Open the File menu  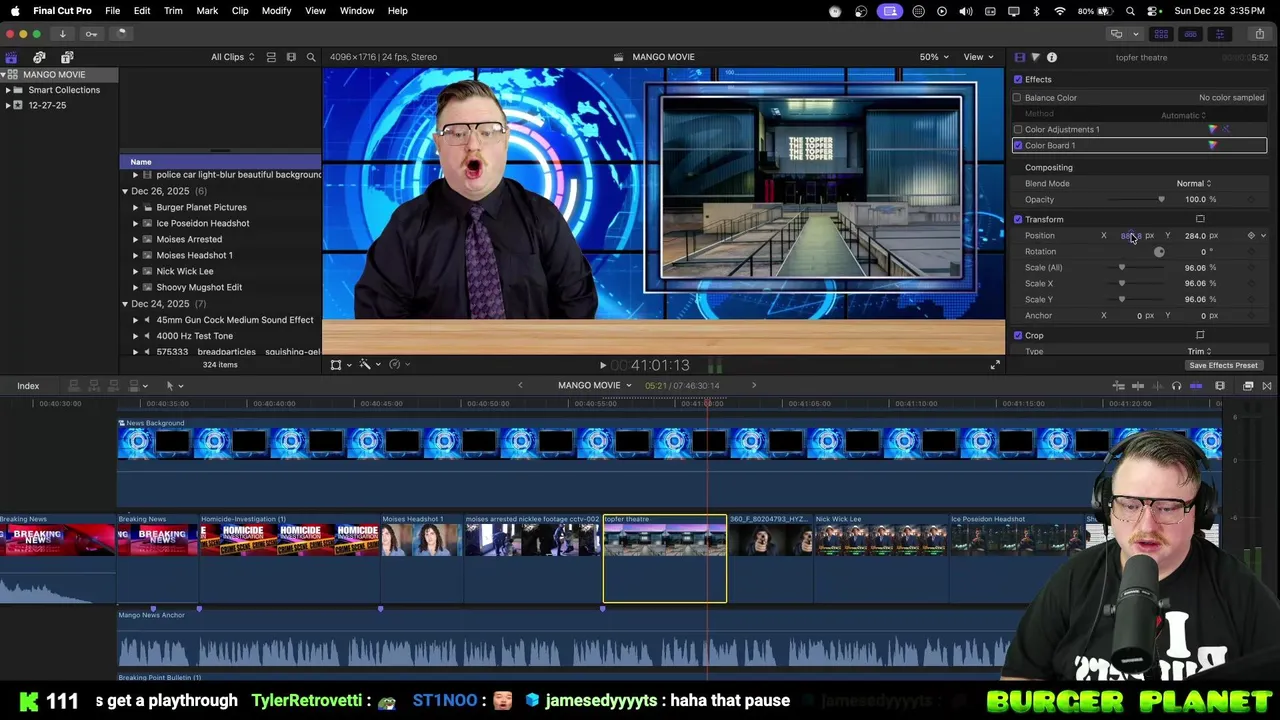click(x=113, y=10)
